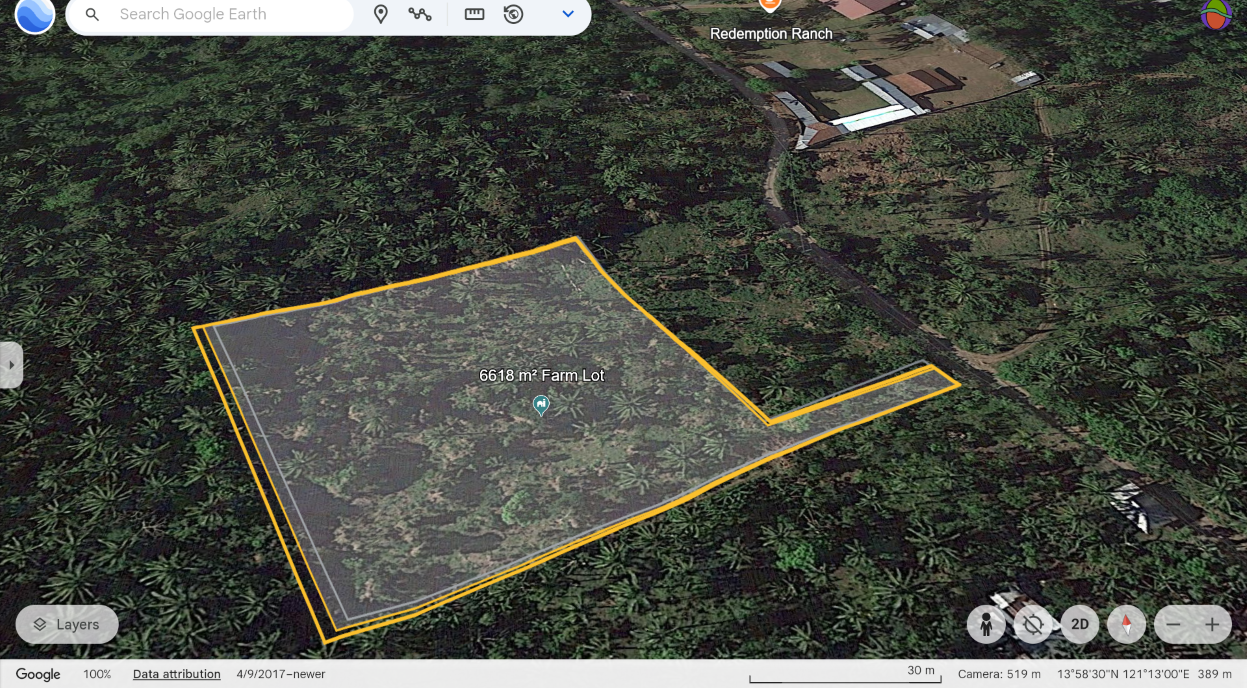Reset orientation using the compass
The width and height of the screenshot is (1247, 688).
tap(1126, 625)
